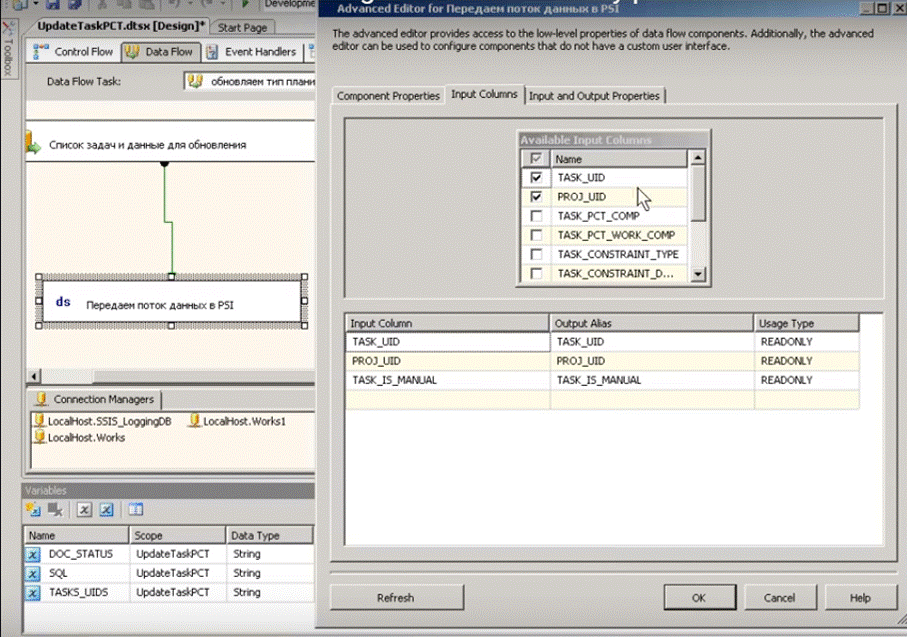Viewport: 907px width, 637px height.
Task: Switch to the Event Handlers tab
Action: [x=252, y=52]
